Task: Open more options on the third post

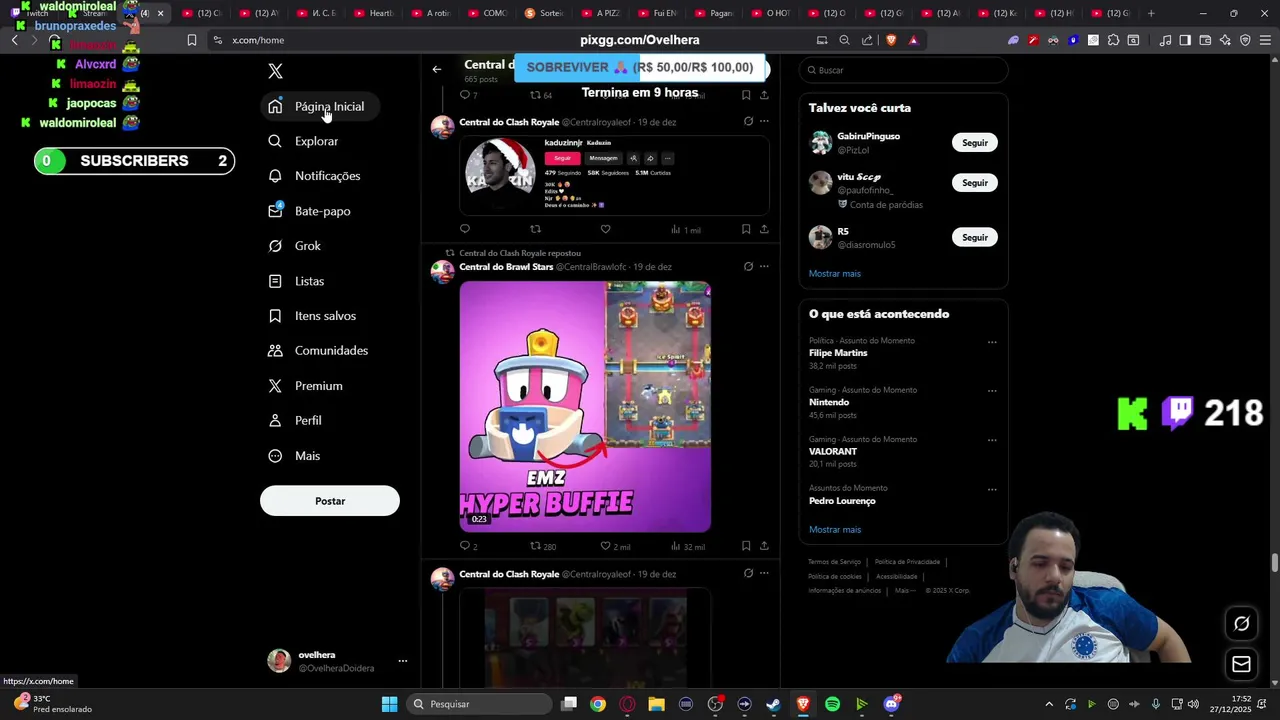Action: point(764,573)
